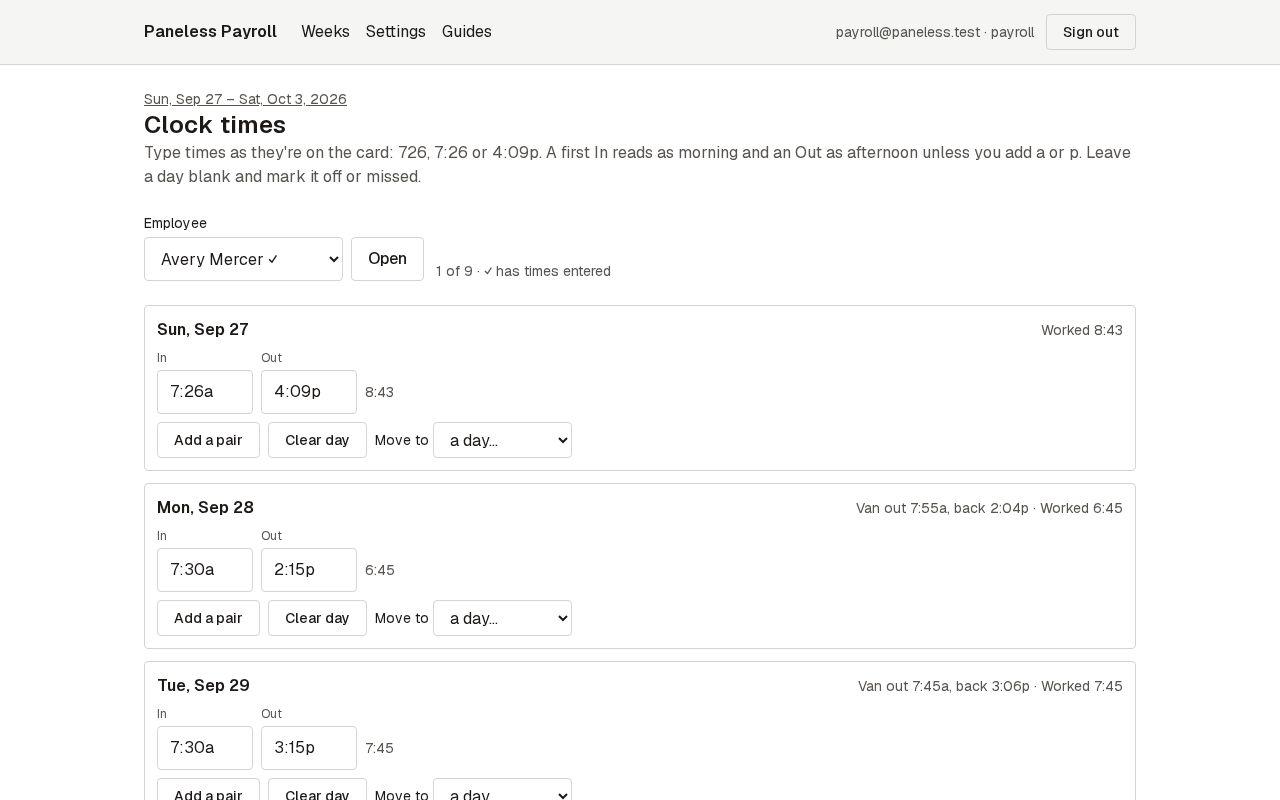Click the 6:45 pair duration on Monday

coord(380,570)
